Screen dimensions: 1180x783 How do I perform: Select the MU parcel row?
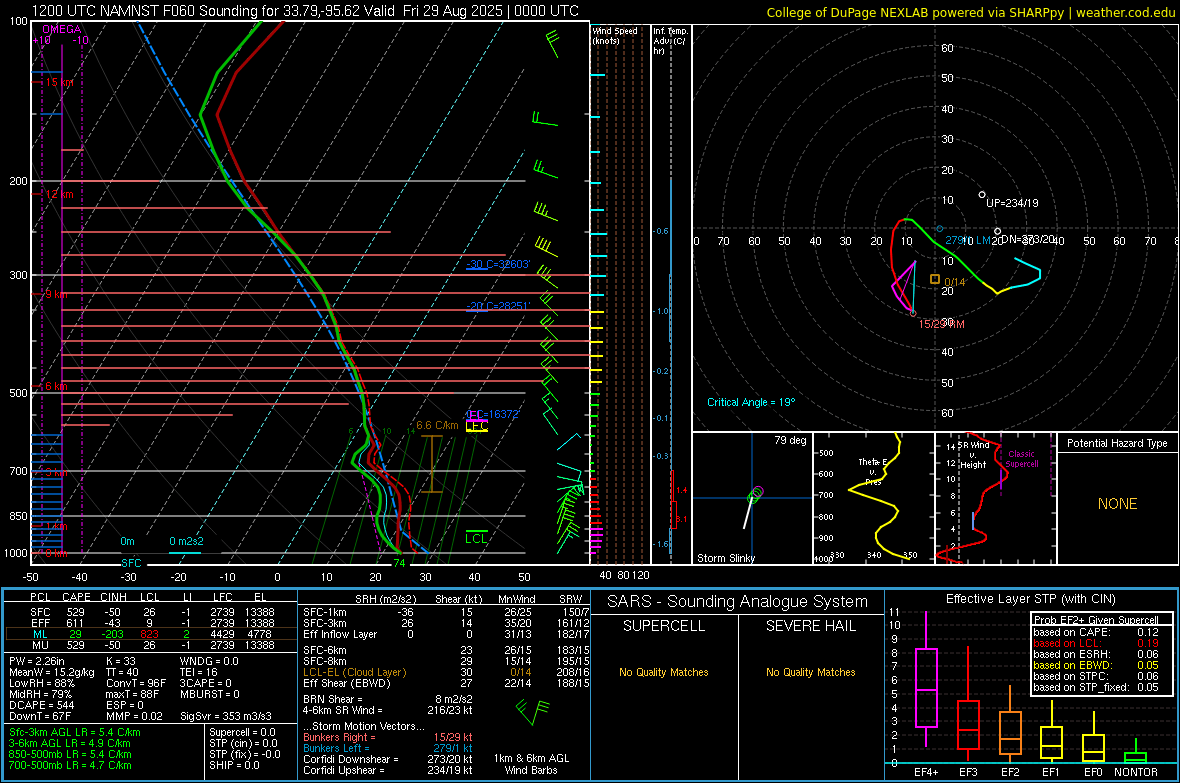coord(151,645)
